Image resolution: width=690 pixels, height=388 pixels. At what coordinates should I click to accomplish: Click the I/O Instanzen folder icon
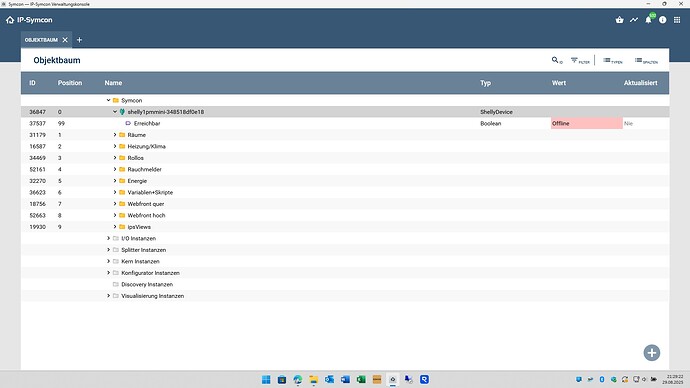tap(116, 238)
